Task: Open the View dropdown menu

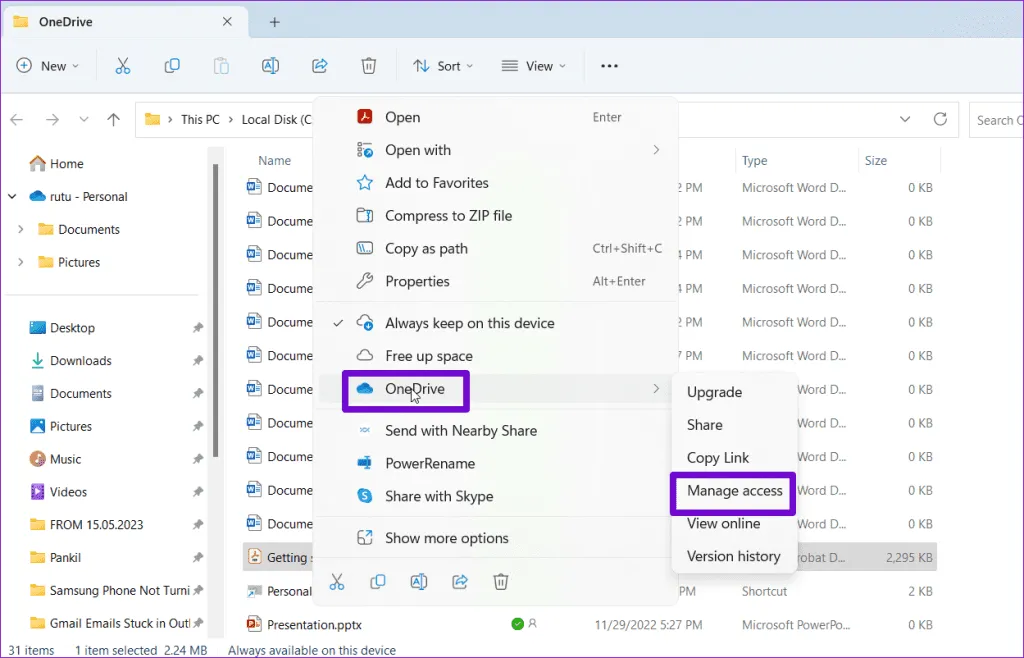Action: [534, 66]
